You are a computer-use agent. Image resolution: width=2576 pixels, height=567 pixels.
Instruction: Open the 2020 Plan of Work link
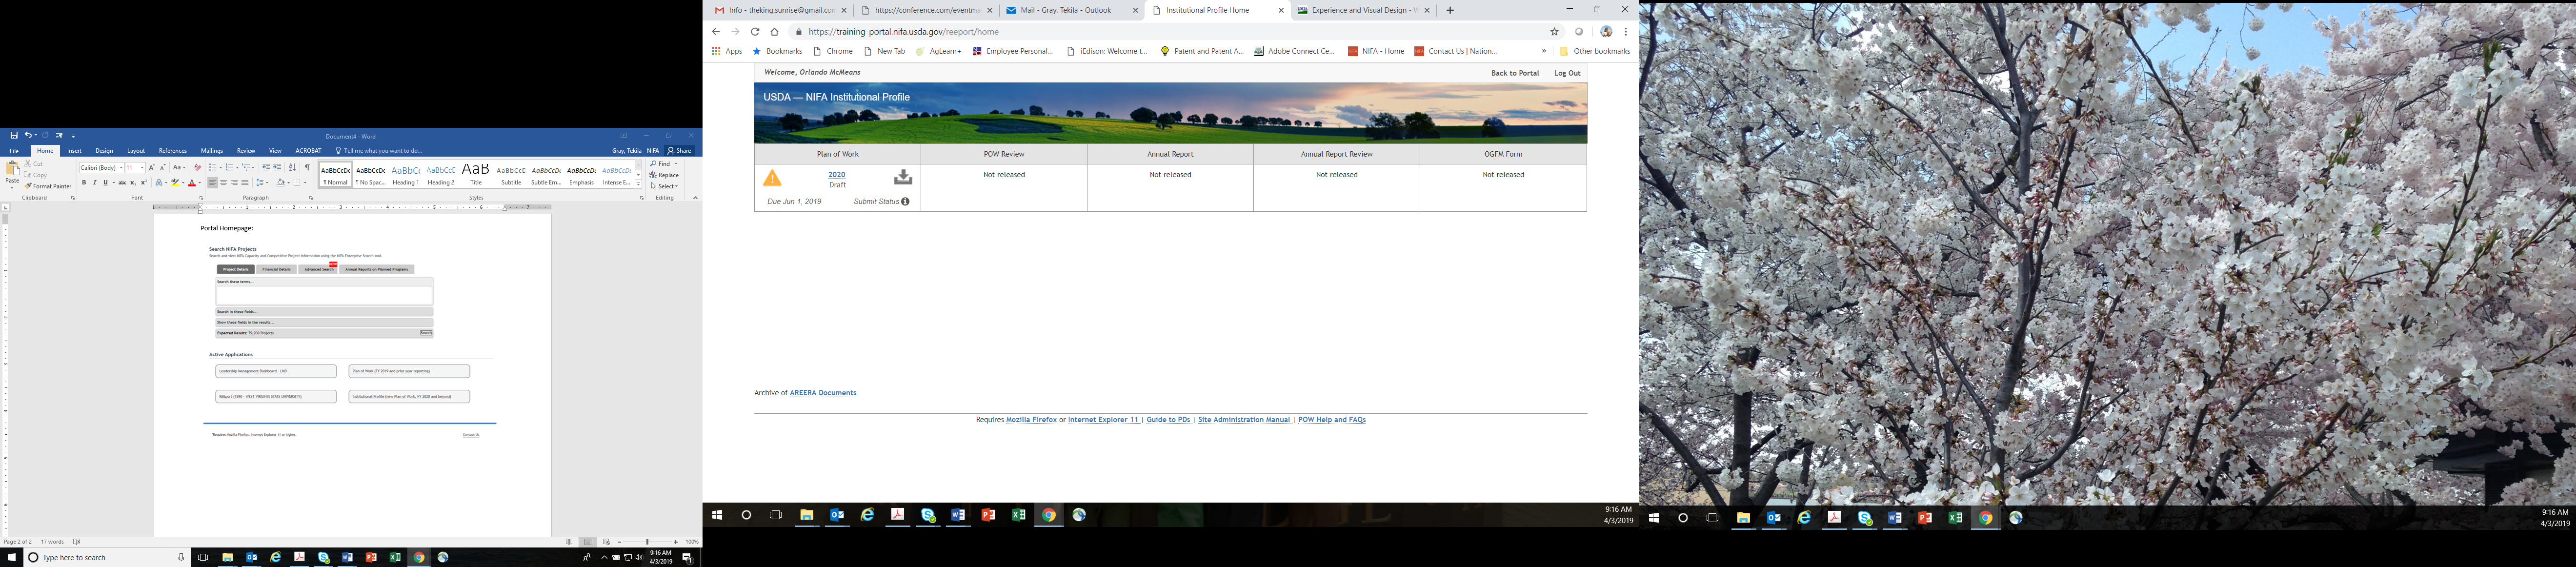tap(836, 175)
